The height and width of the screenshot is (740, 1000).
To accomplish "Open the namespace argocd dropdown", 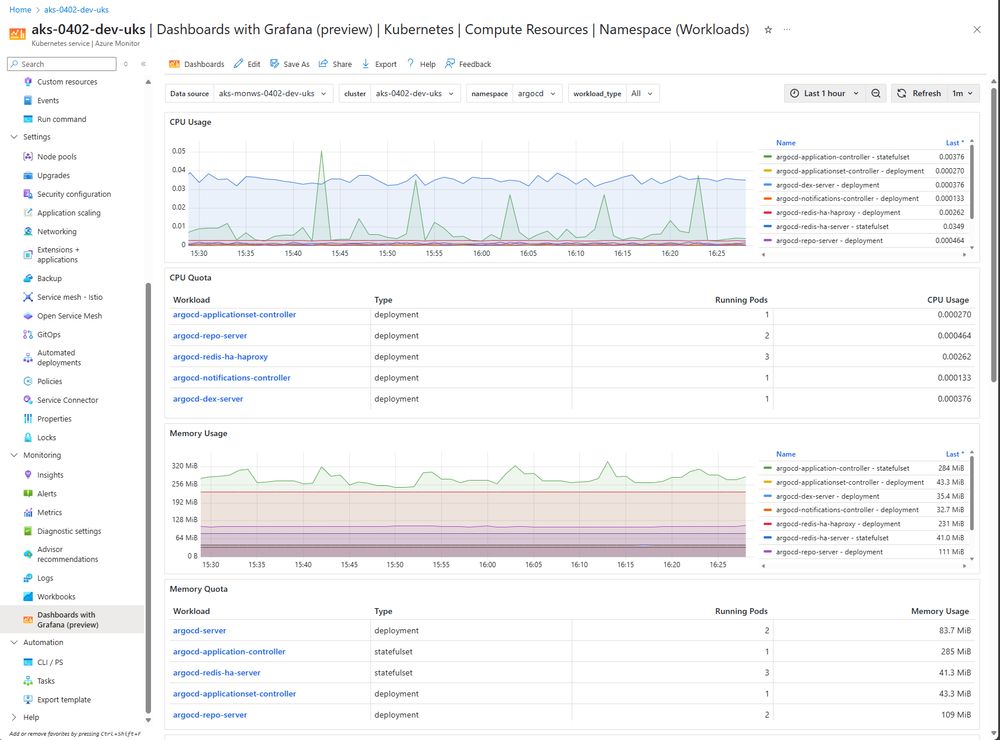I will (x=536, y=93).
